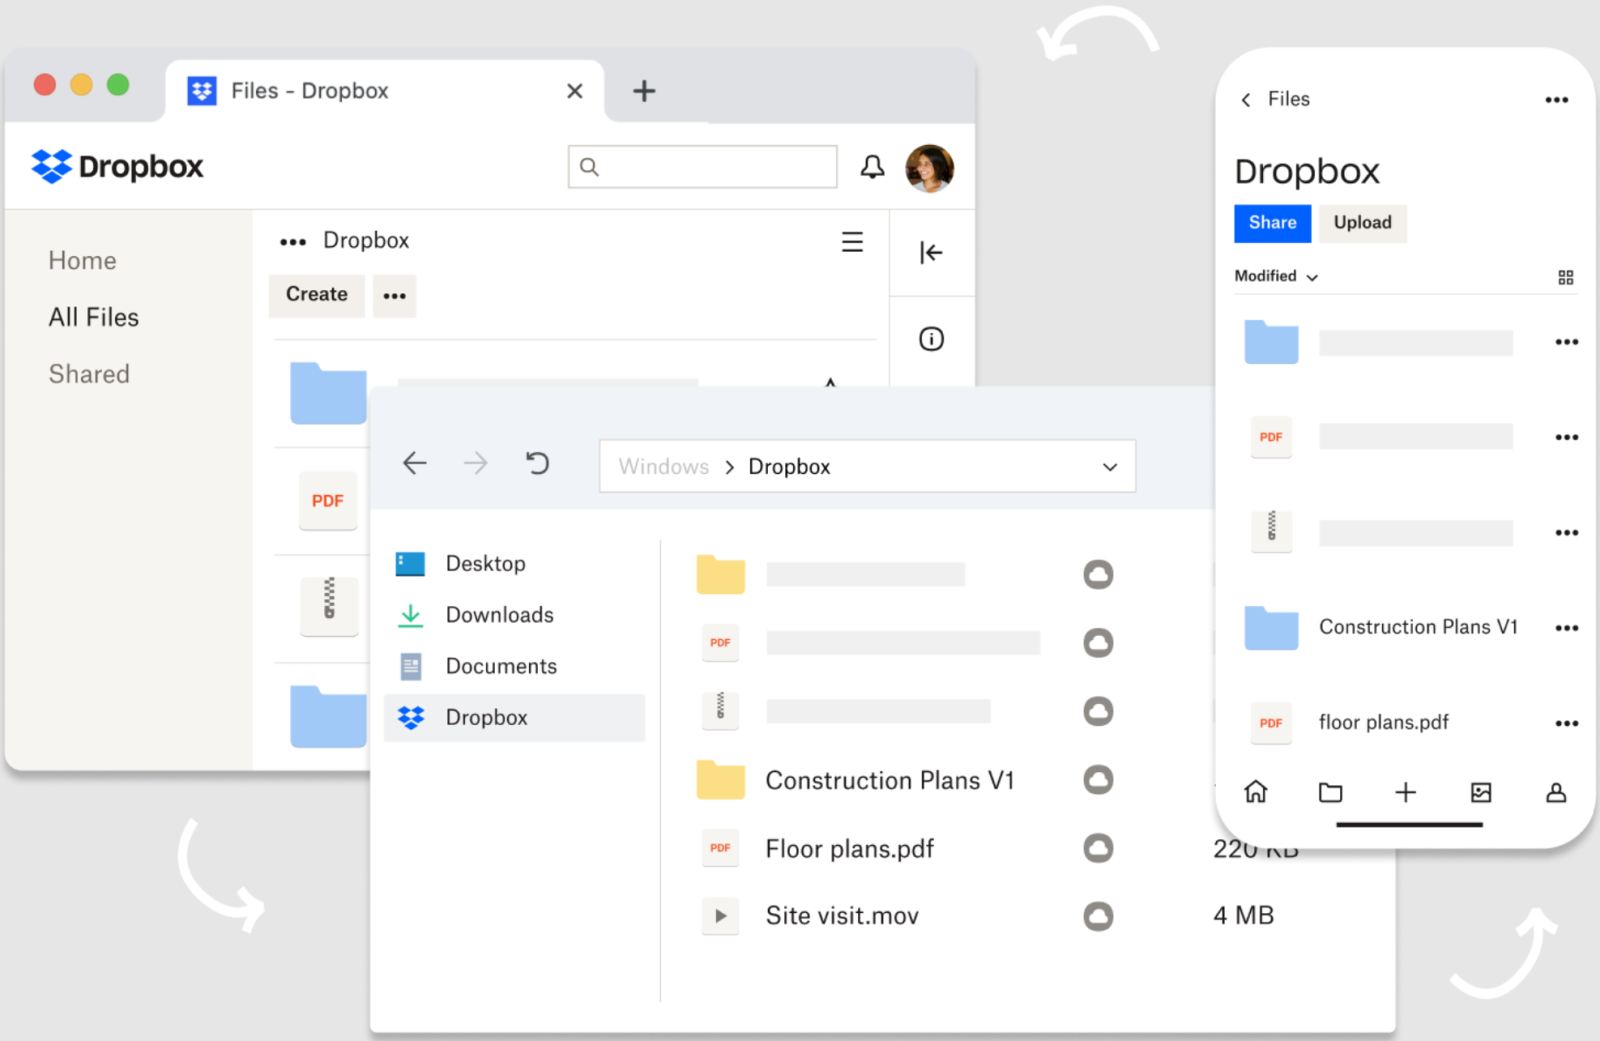
Task: Open the user profile avatar
Action: click(x=929, y=168)
